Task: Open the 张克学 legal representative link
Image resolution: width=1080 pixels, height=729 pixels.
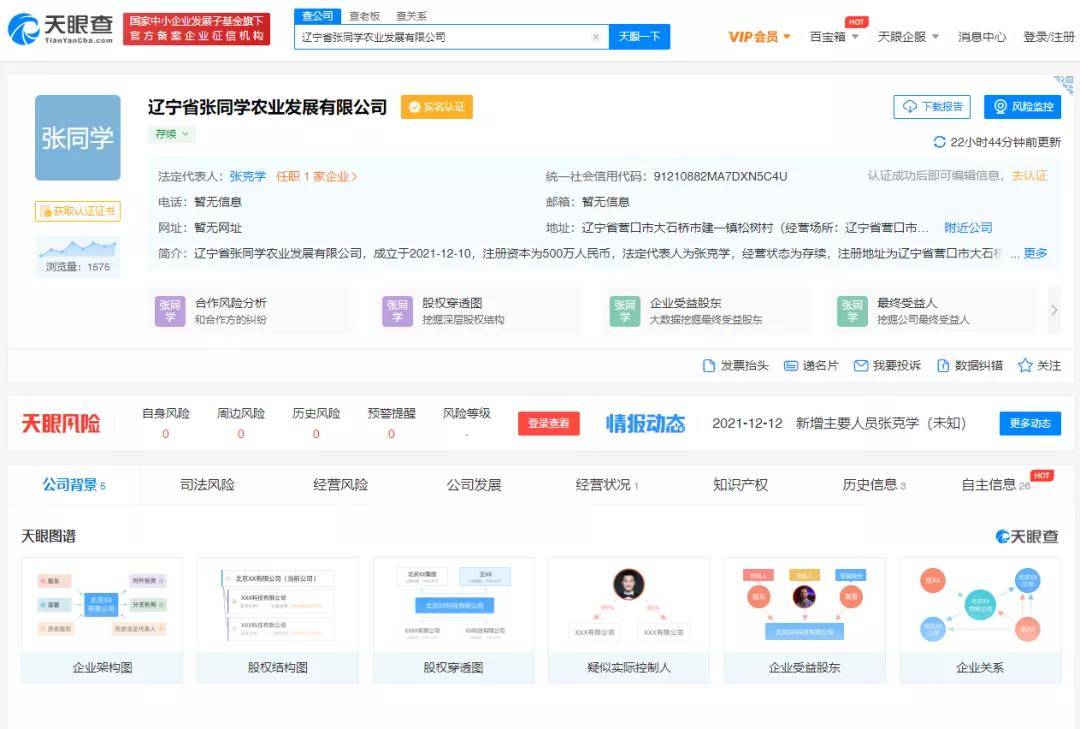Action: click(x=247, y=176)
